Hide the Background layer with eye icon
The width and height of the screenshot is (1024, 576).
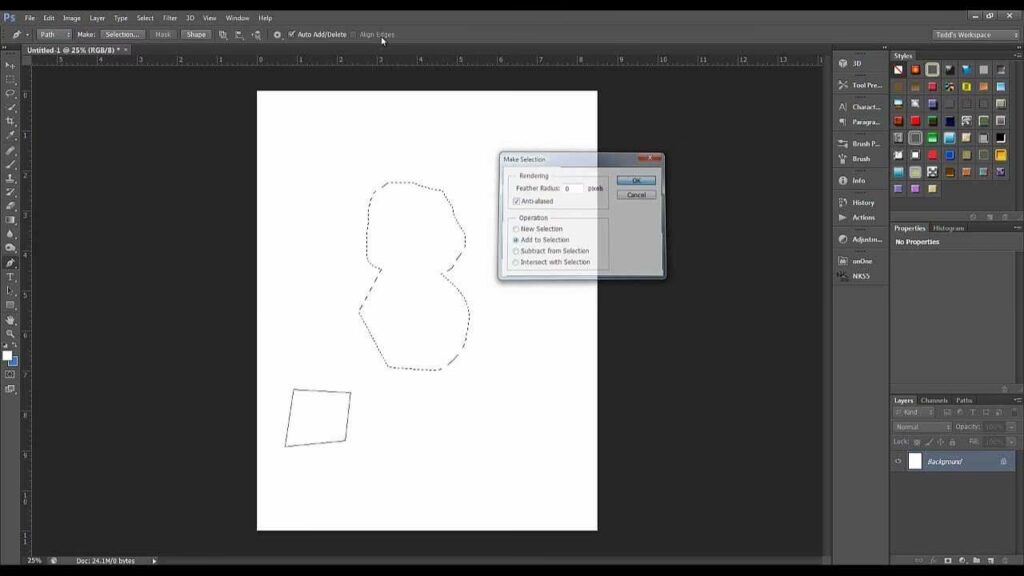898,462
